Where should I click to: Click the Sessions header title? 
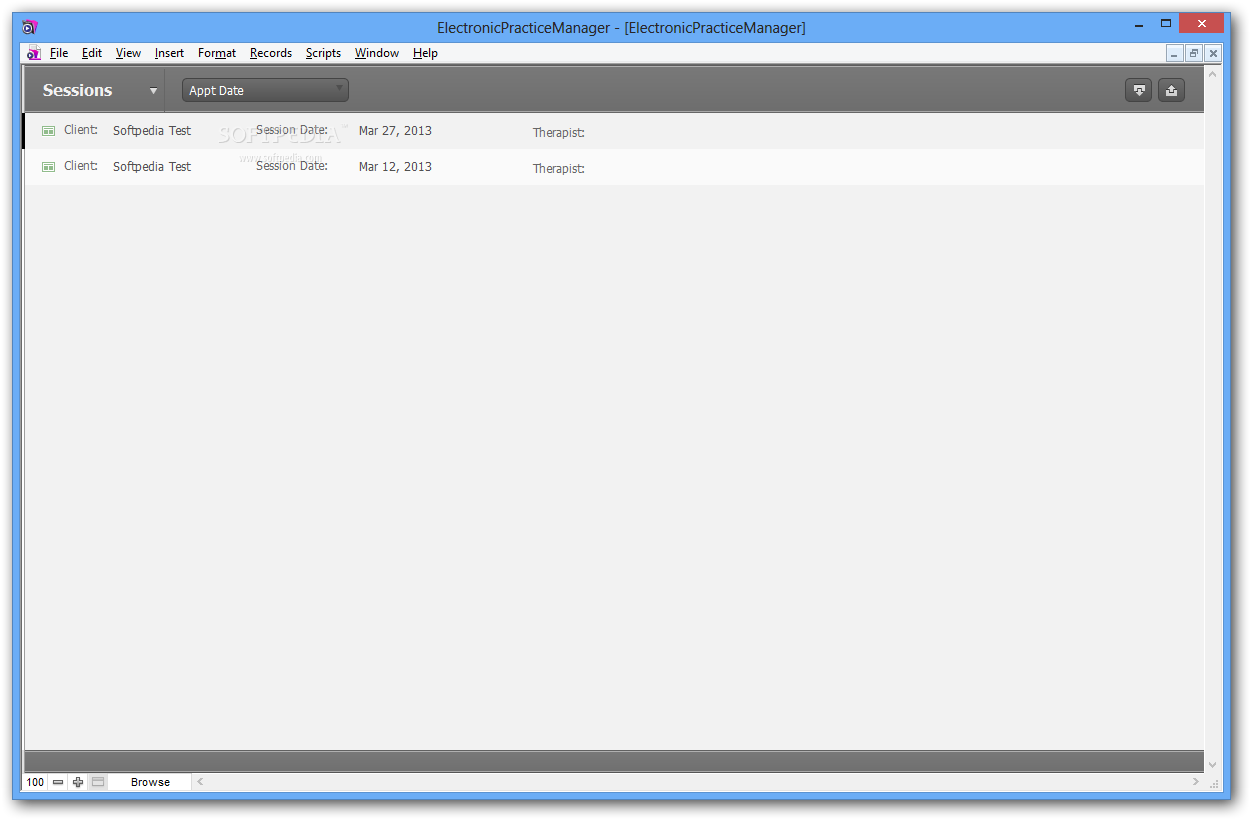click(x=77, y=90)
